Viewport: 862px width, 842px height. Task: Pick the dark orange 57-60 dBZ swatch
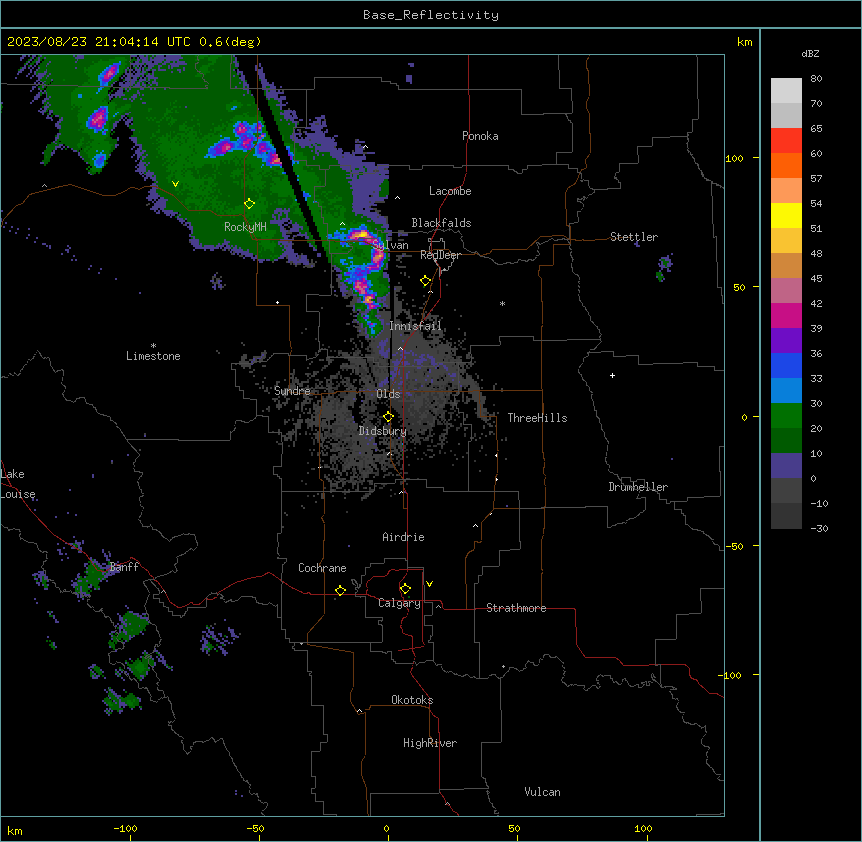point(786,165)
